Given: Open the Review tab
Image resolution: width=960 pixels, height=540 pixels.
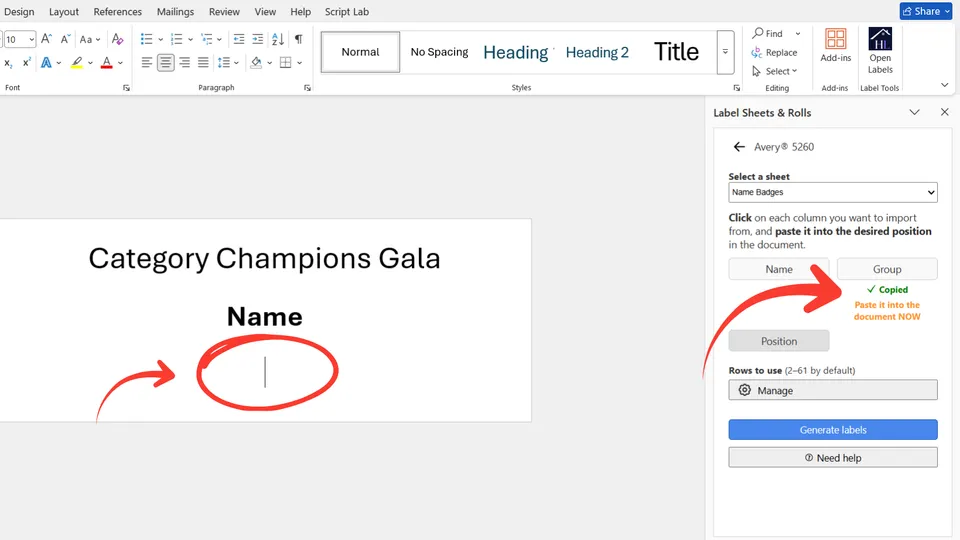Looking at the screenshot, I should [x=224, y=12].
